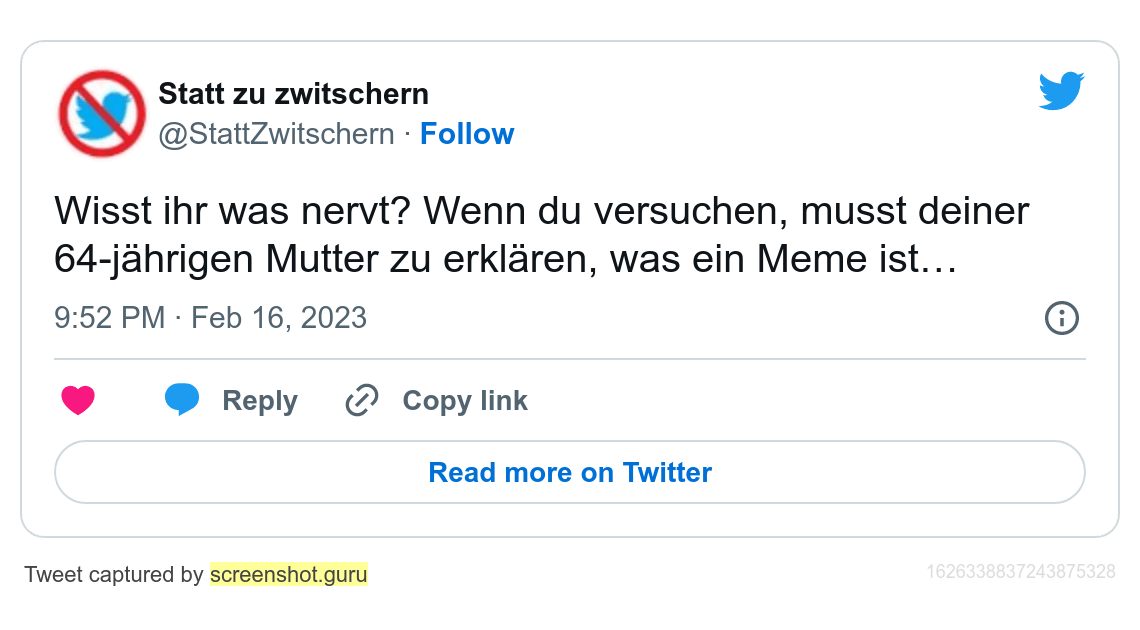
Task: Click the blue Twitter bird logo
Action: click(x=1061, y=91)
